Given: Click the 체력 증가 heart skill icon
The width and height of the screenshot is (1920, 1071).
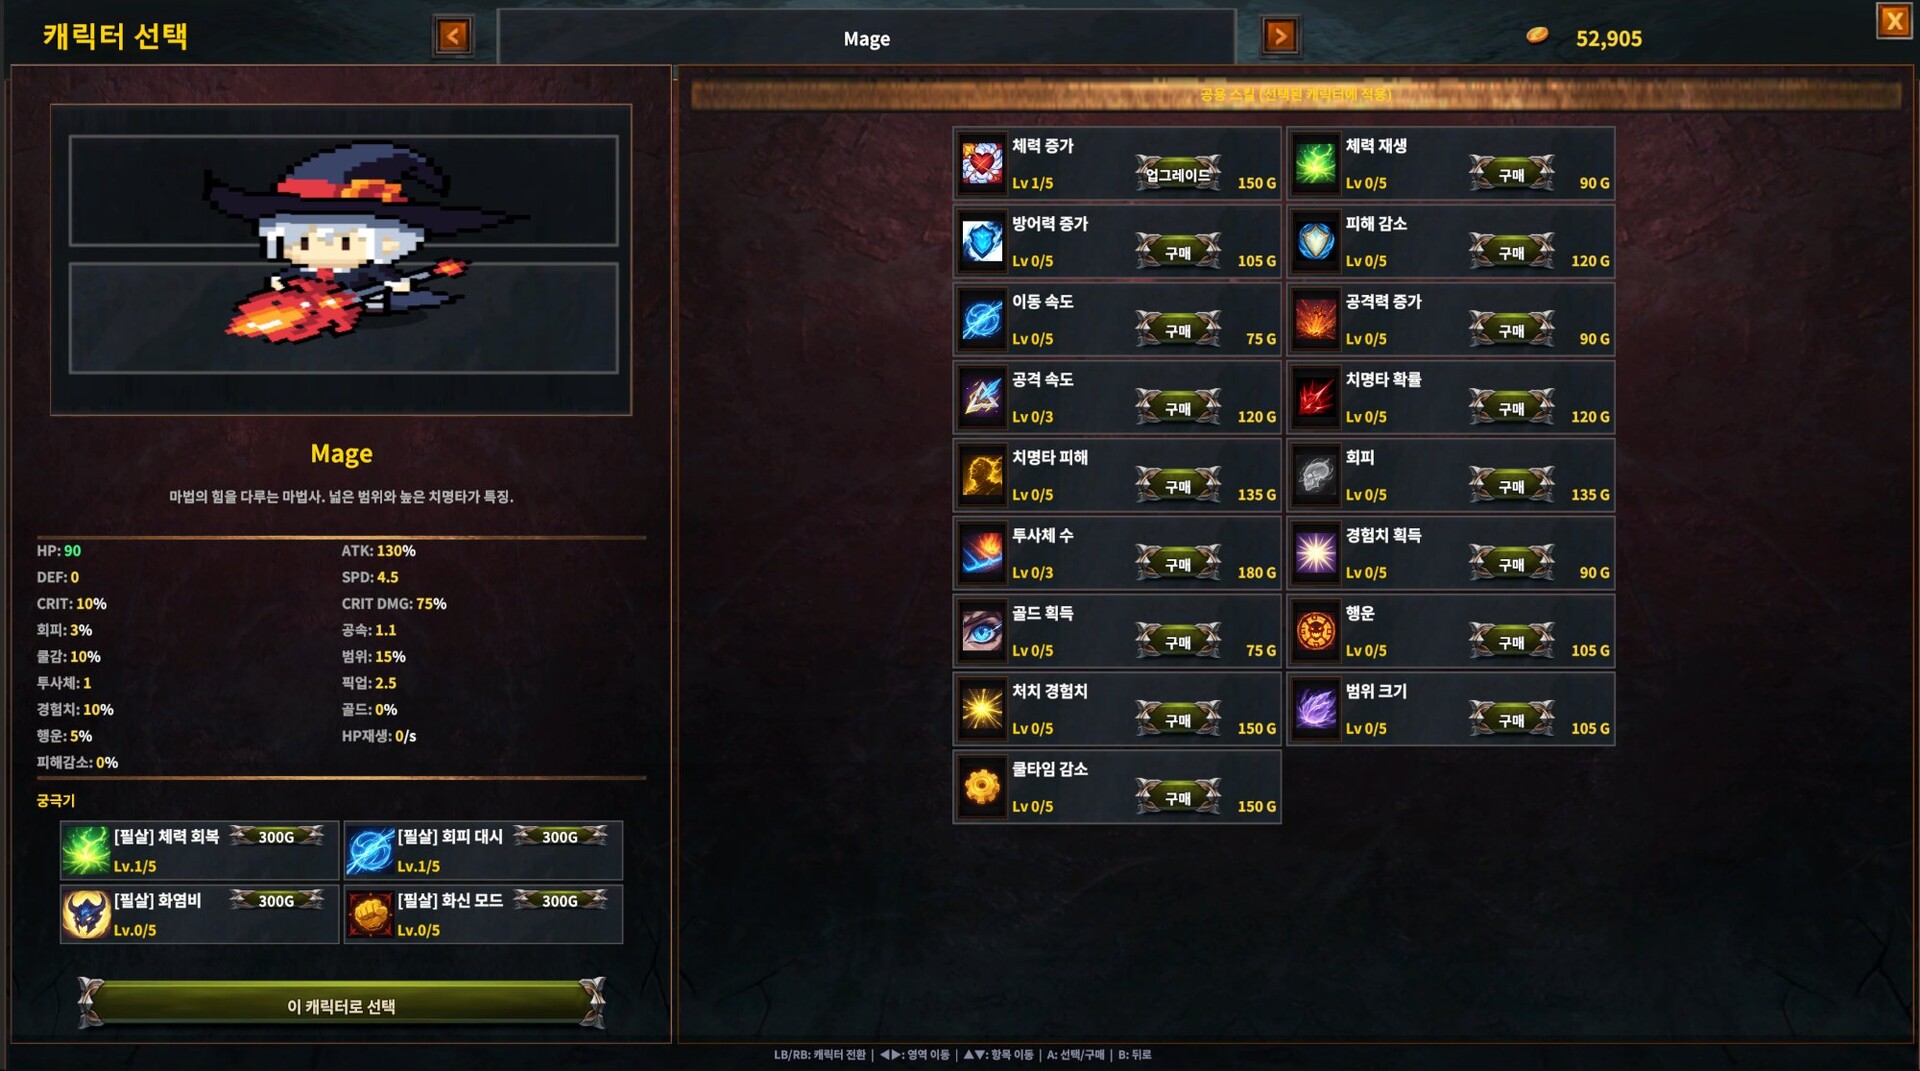Looking at the screenshot, I should pyautogui.click(x=982, y=163).
